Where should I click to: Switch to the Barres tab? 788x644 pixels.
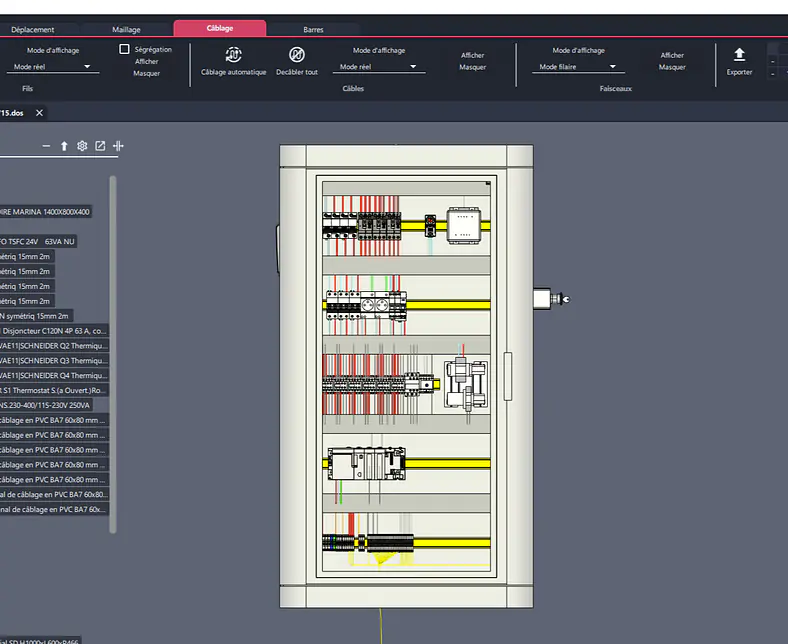coord(313,30)
